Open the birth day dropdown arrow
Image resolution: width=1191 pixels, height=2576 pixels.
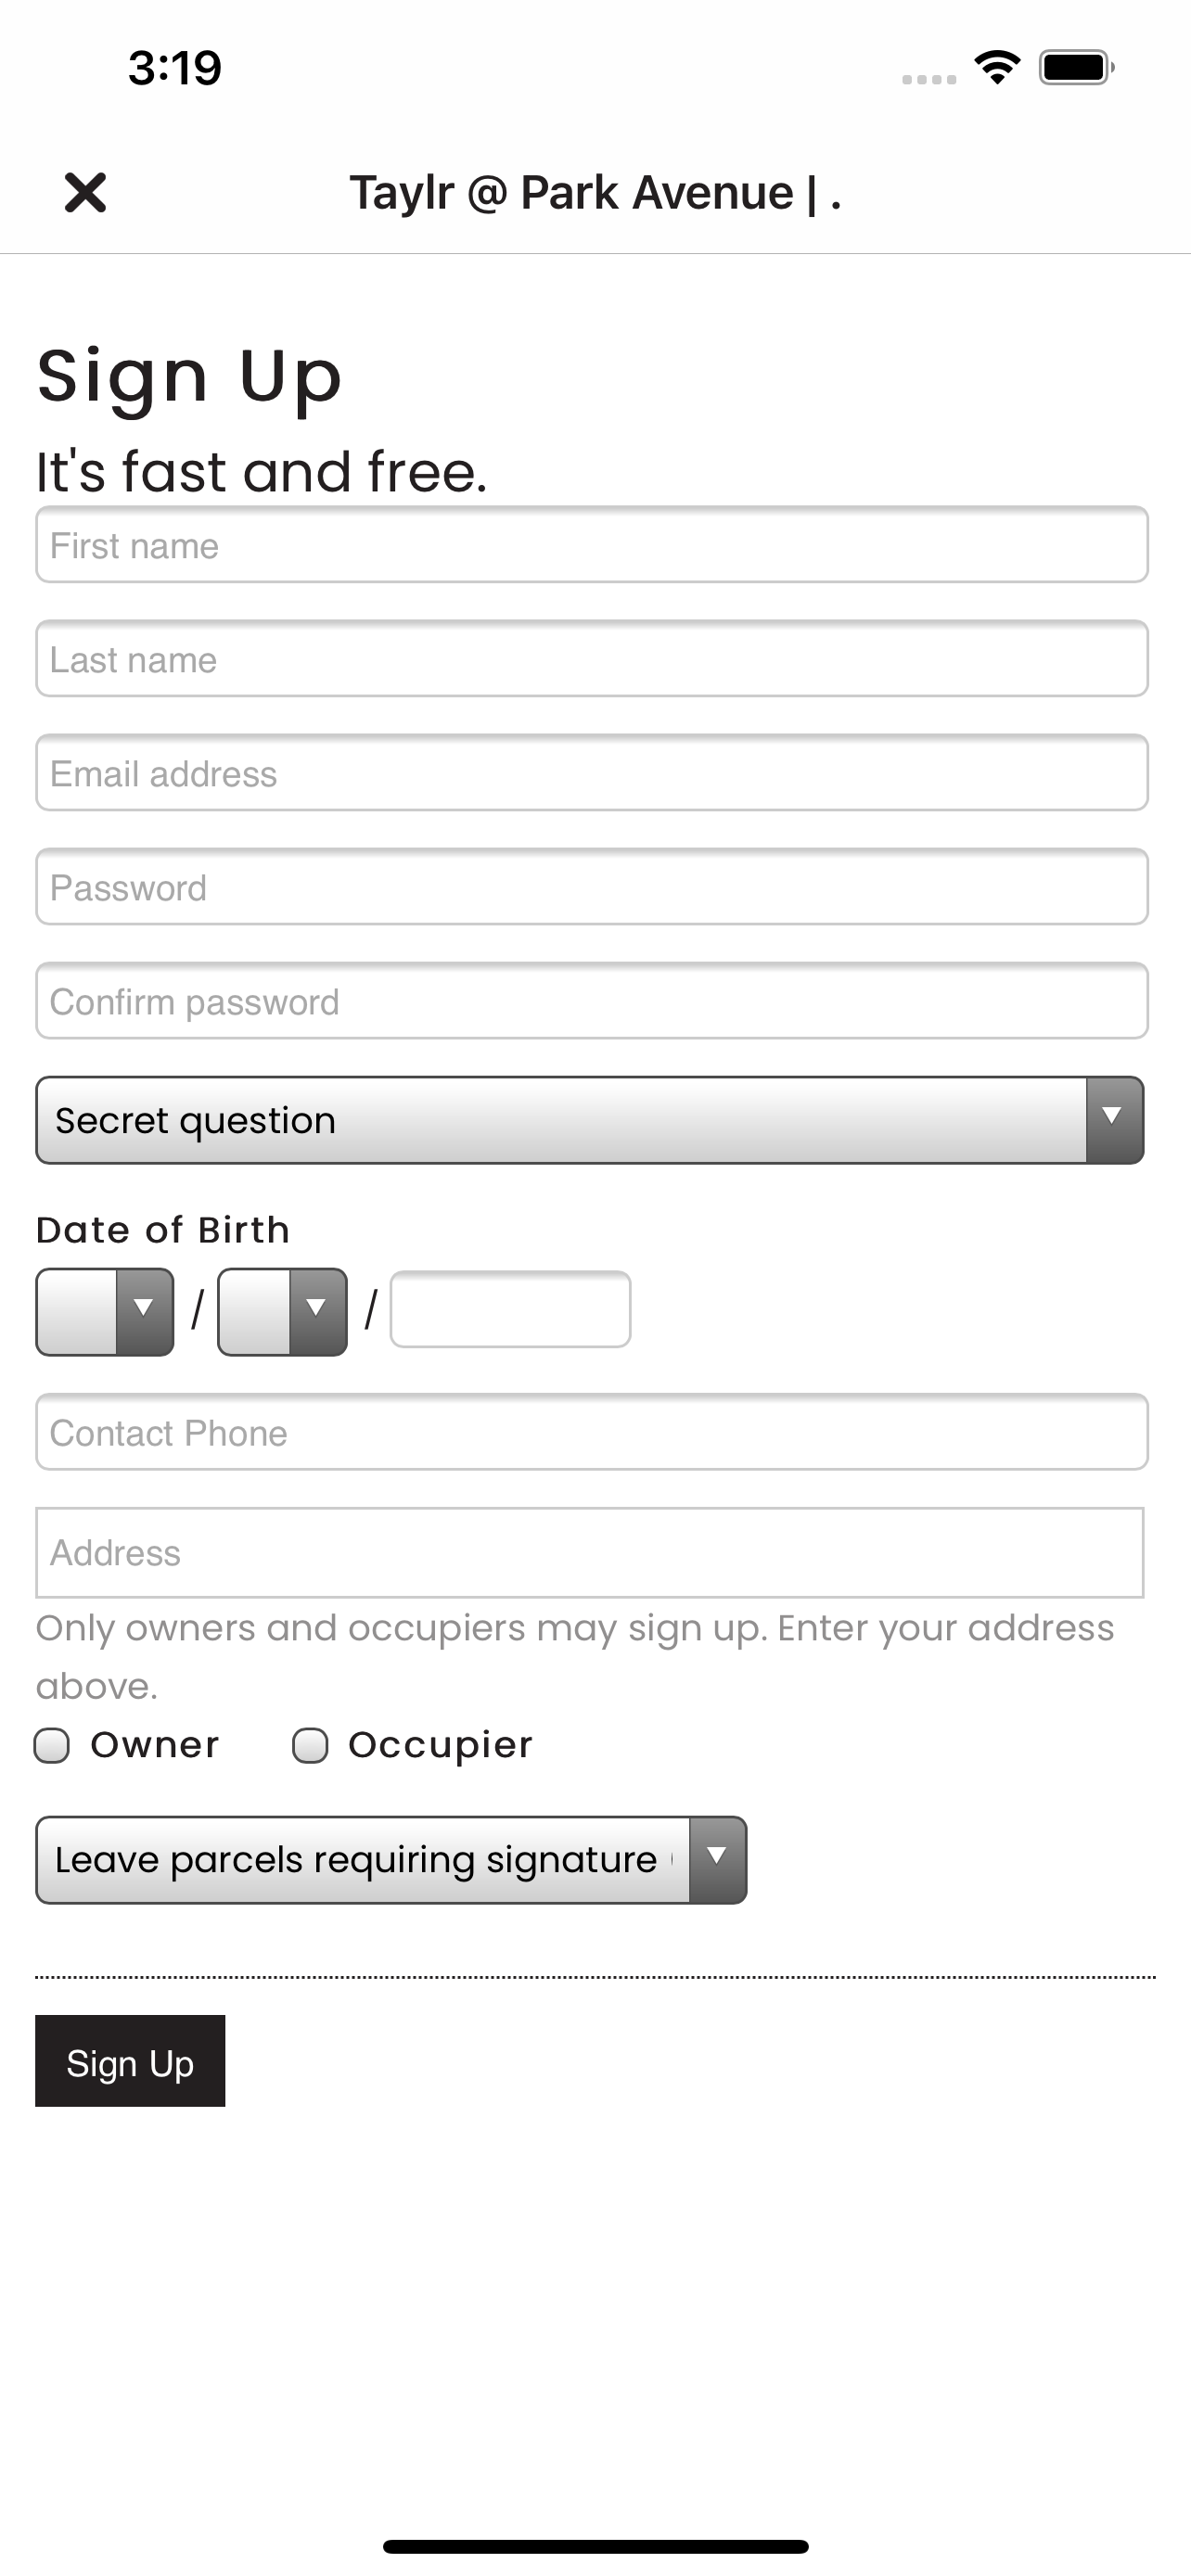[144, 1312]
